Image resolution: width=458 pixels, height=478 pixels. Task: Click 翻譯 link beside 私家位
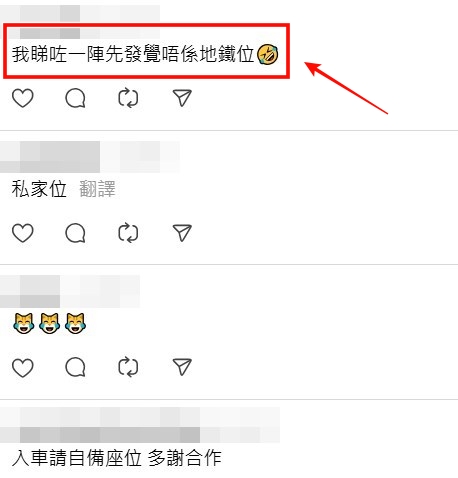click(x=97, y=189)
